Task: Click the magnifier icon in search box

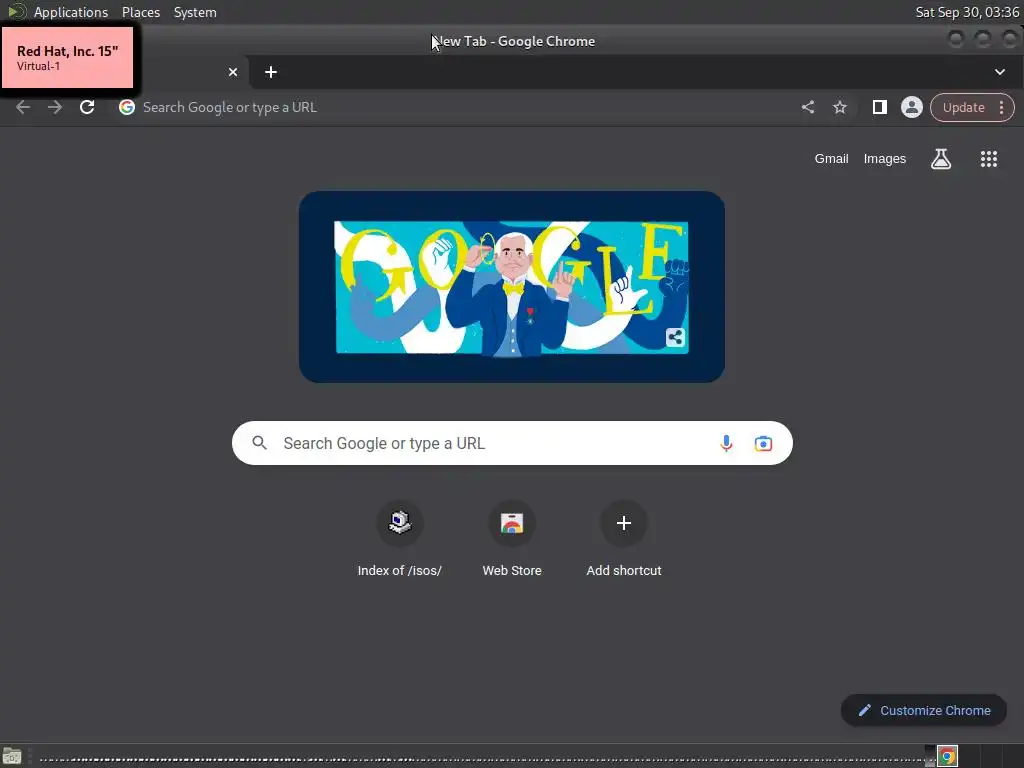Action: (x=259, y=443)
